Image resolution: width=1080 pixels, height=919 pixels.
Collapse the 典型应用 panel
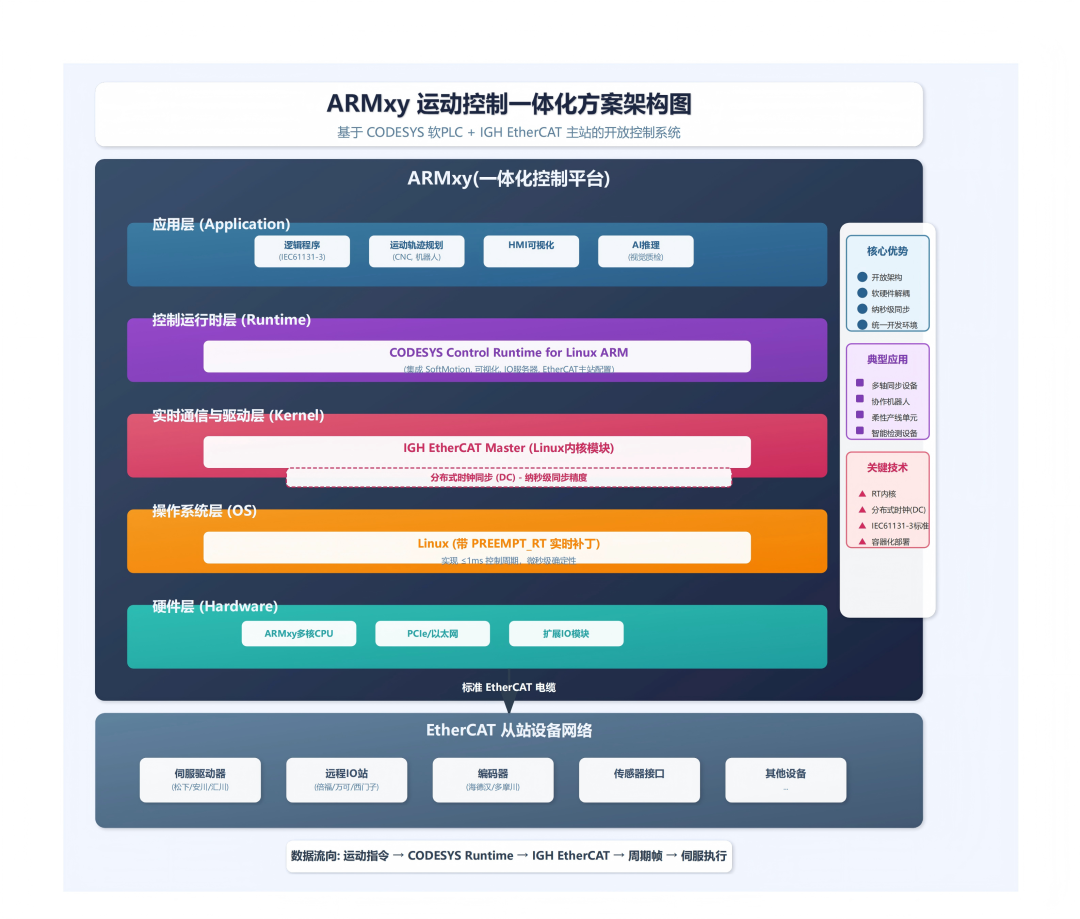(x=886, y=359)
